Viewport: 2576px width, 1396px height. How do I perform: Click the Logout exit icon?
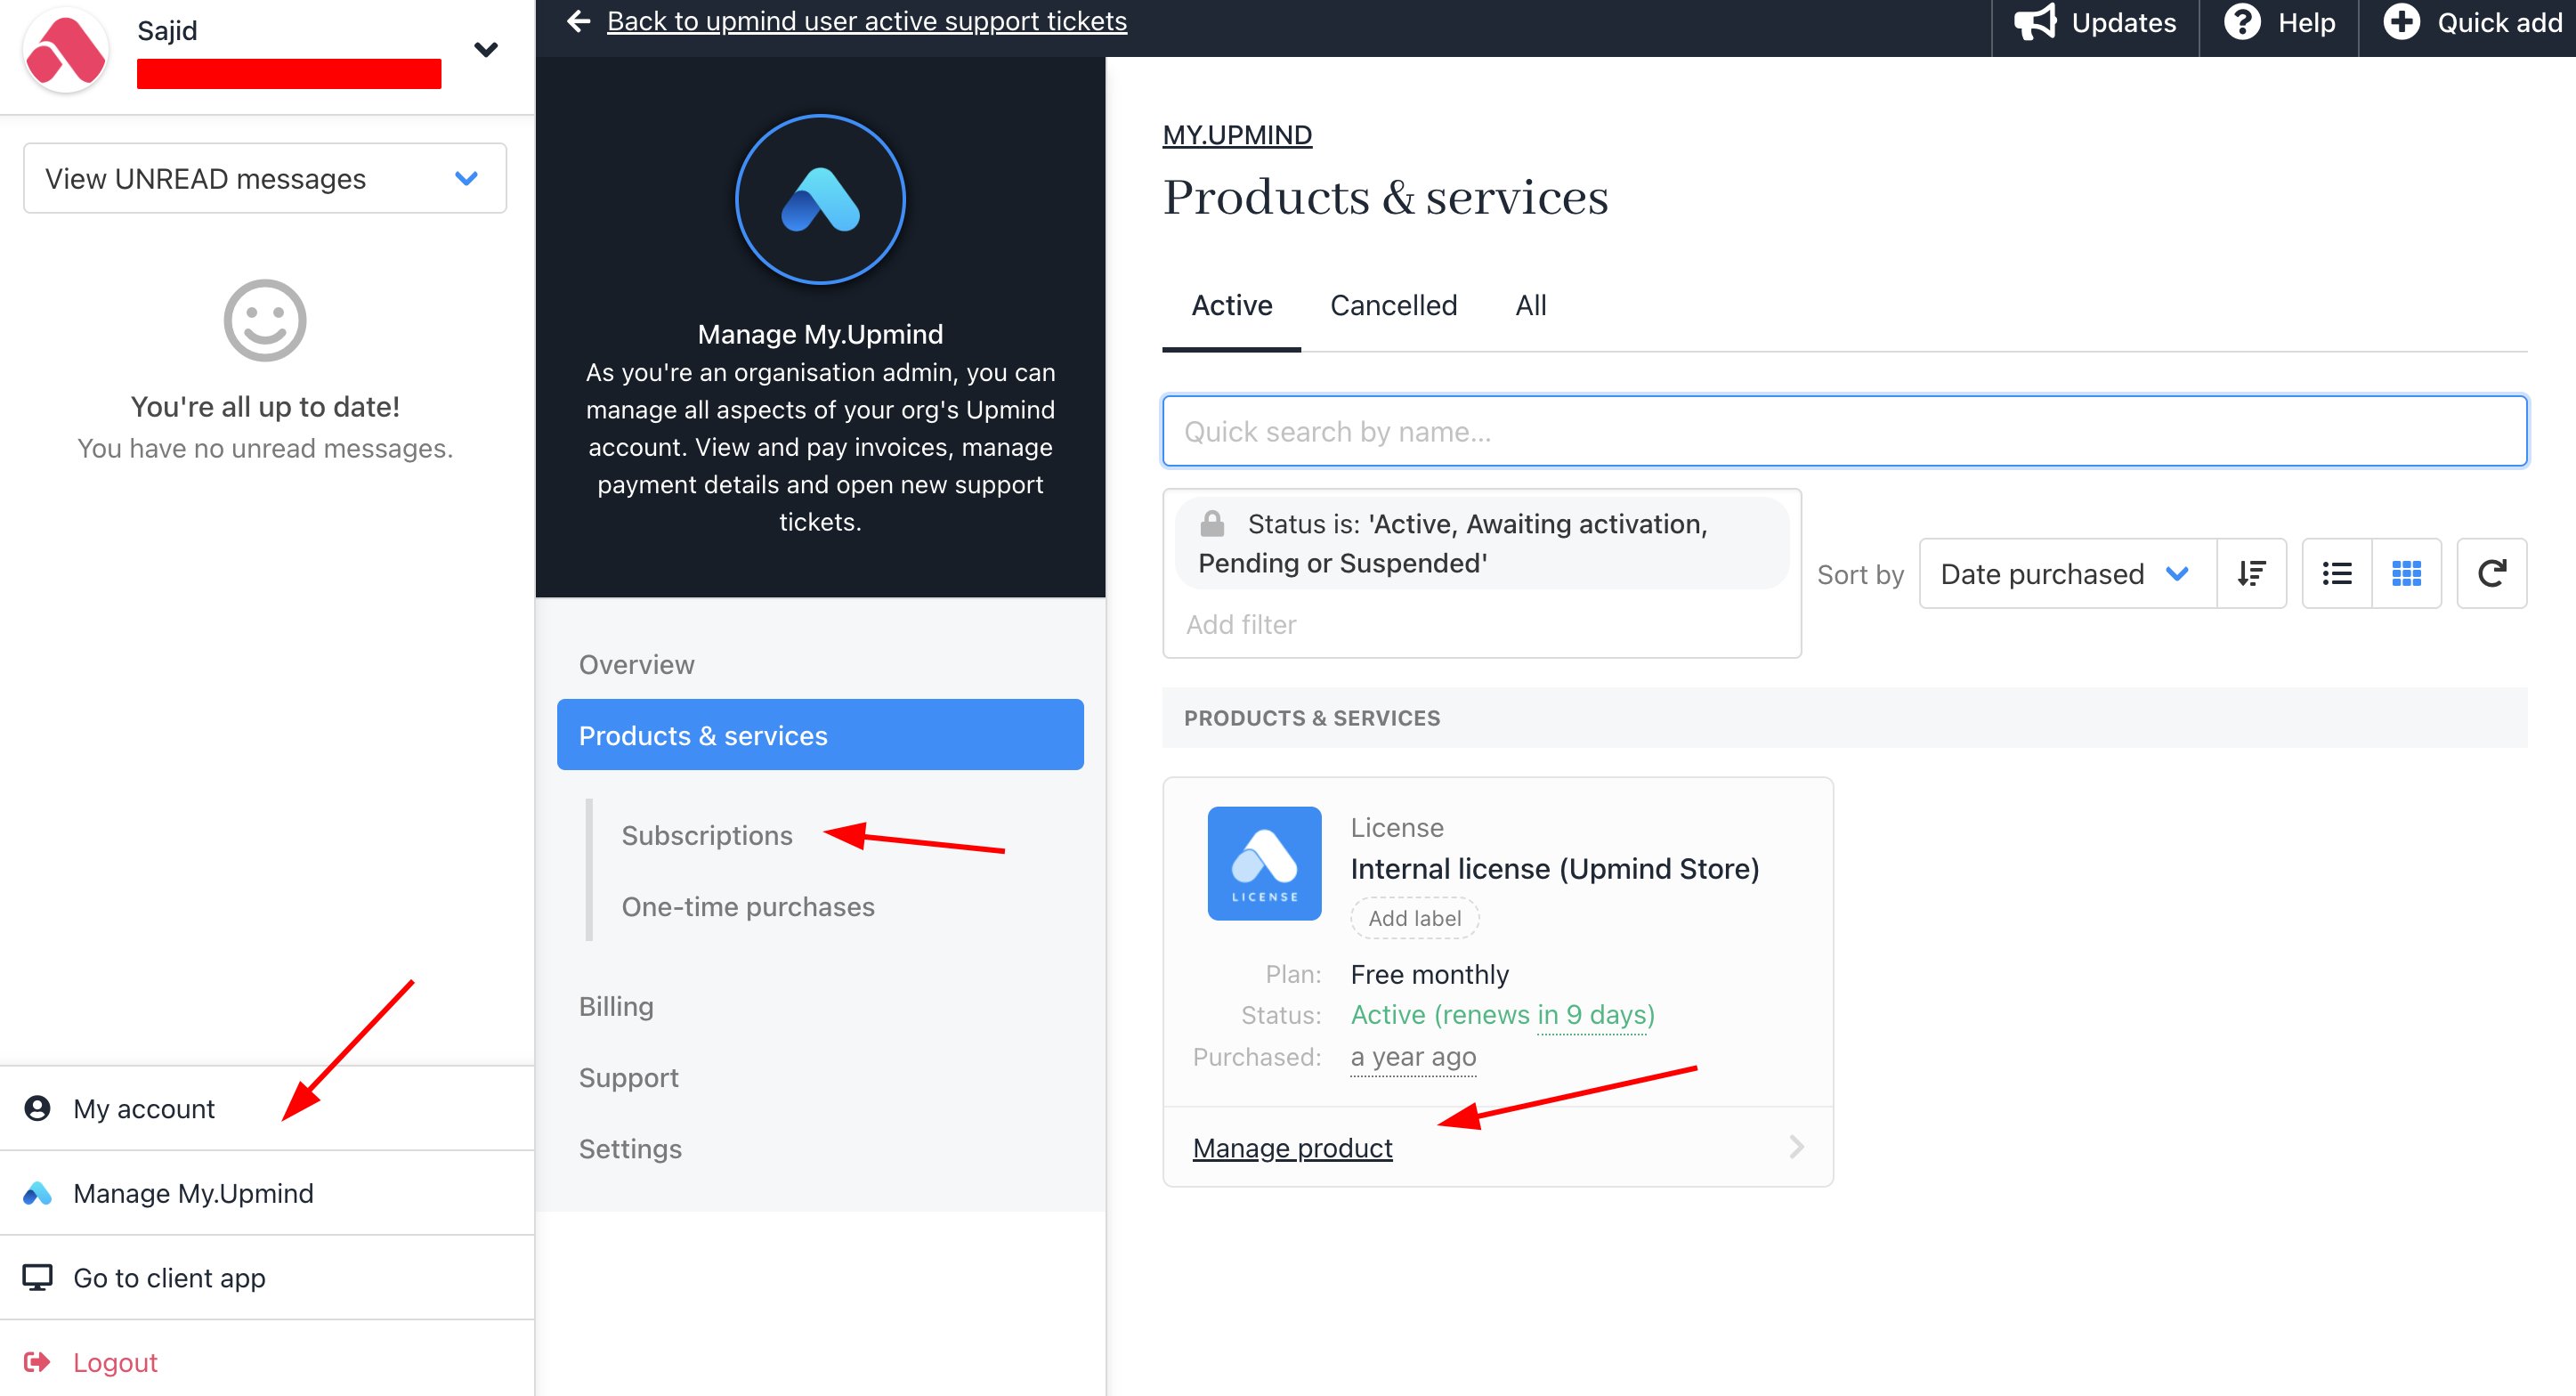pyautogui.click(x=38, y=1361)
